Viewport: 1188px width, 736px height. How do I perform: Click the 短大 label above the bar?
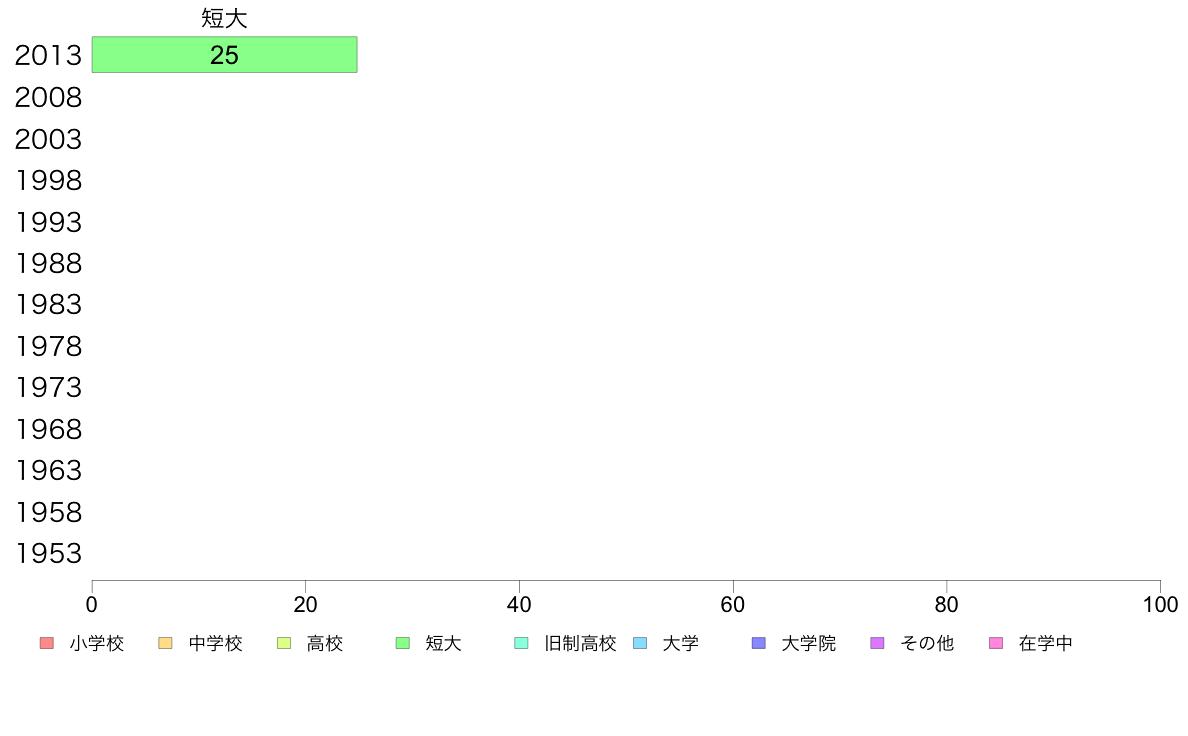224,18
